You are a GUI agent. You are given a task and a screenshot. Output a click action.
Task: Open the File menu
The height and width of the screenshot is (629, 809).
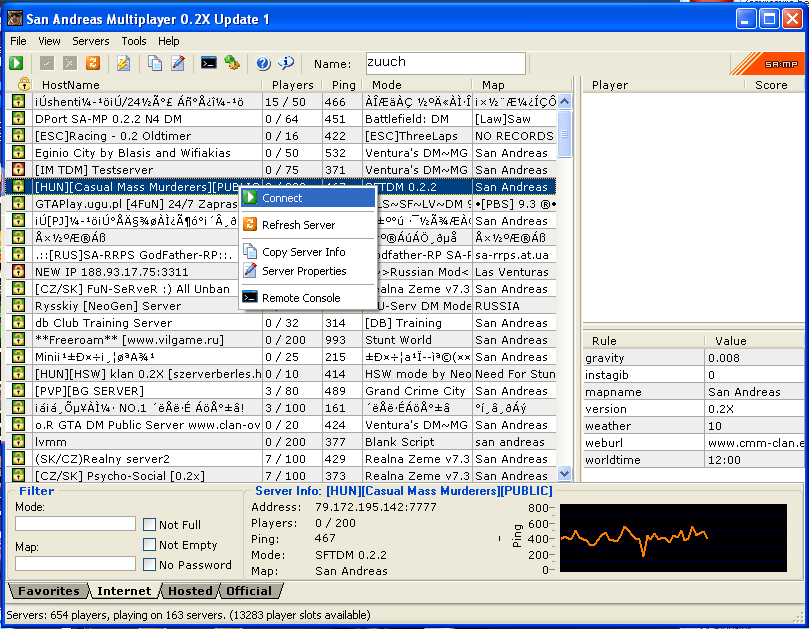coord(18,41)
